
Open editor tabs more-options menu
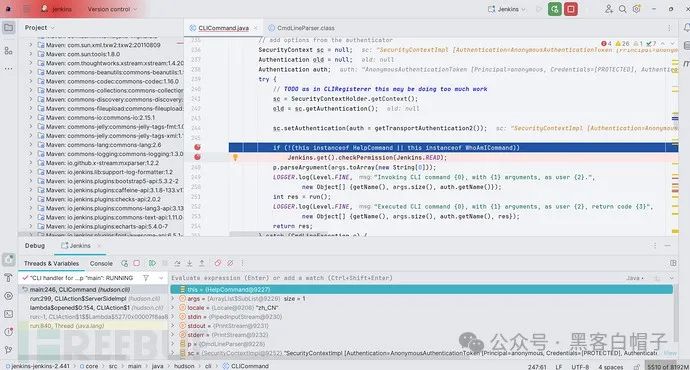pos(669,28)
